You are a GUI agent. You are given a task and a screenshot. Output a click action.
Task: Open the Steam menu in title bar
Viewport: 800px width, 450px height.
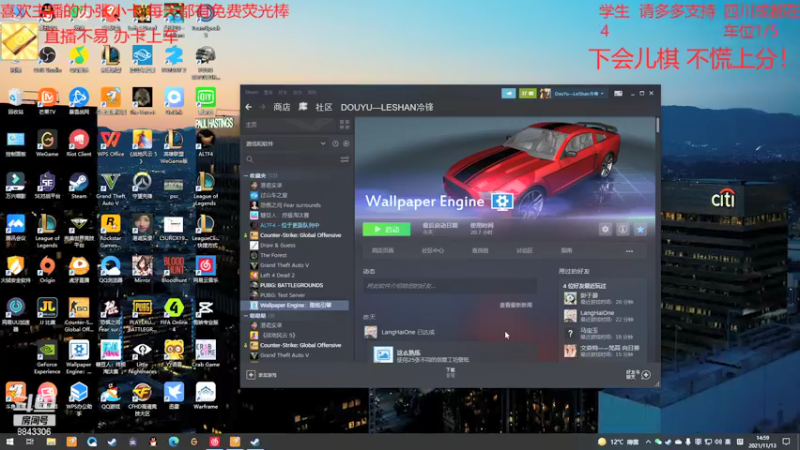pos(252,92)
